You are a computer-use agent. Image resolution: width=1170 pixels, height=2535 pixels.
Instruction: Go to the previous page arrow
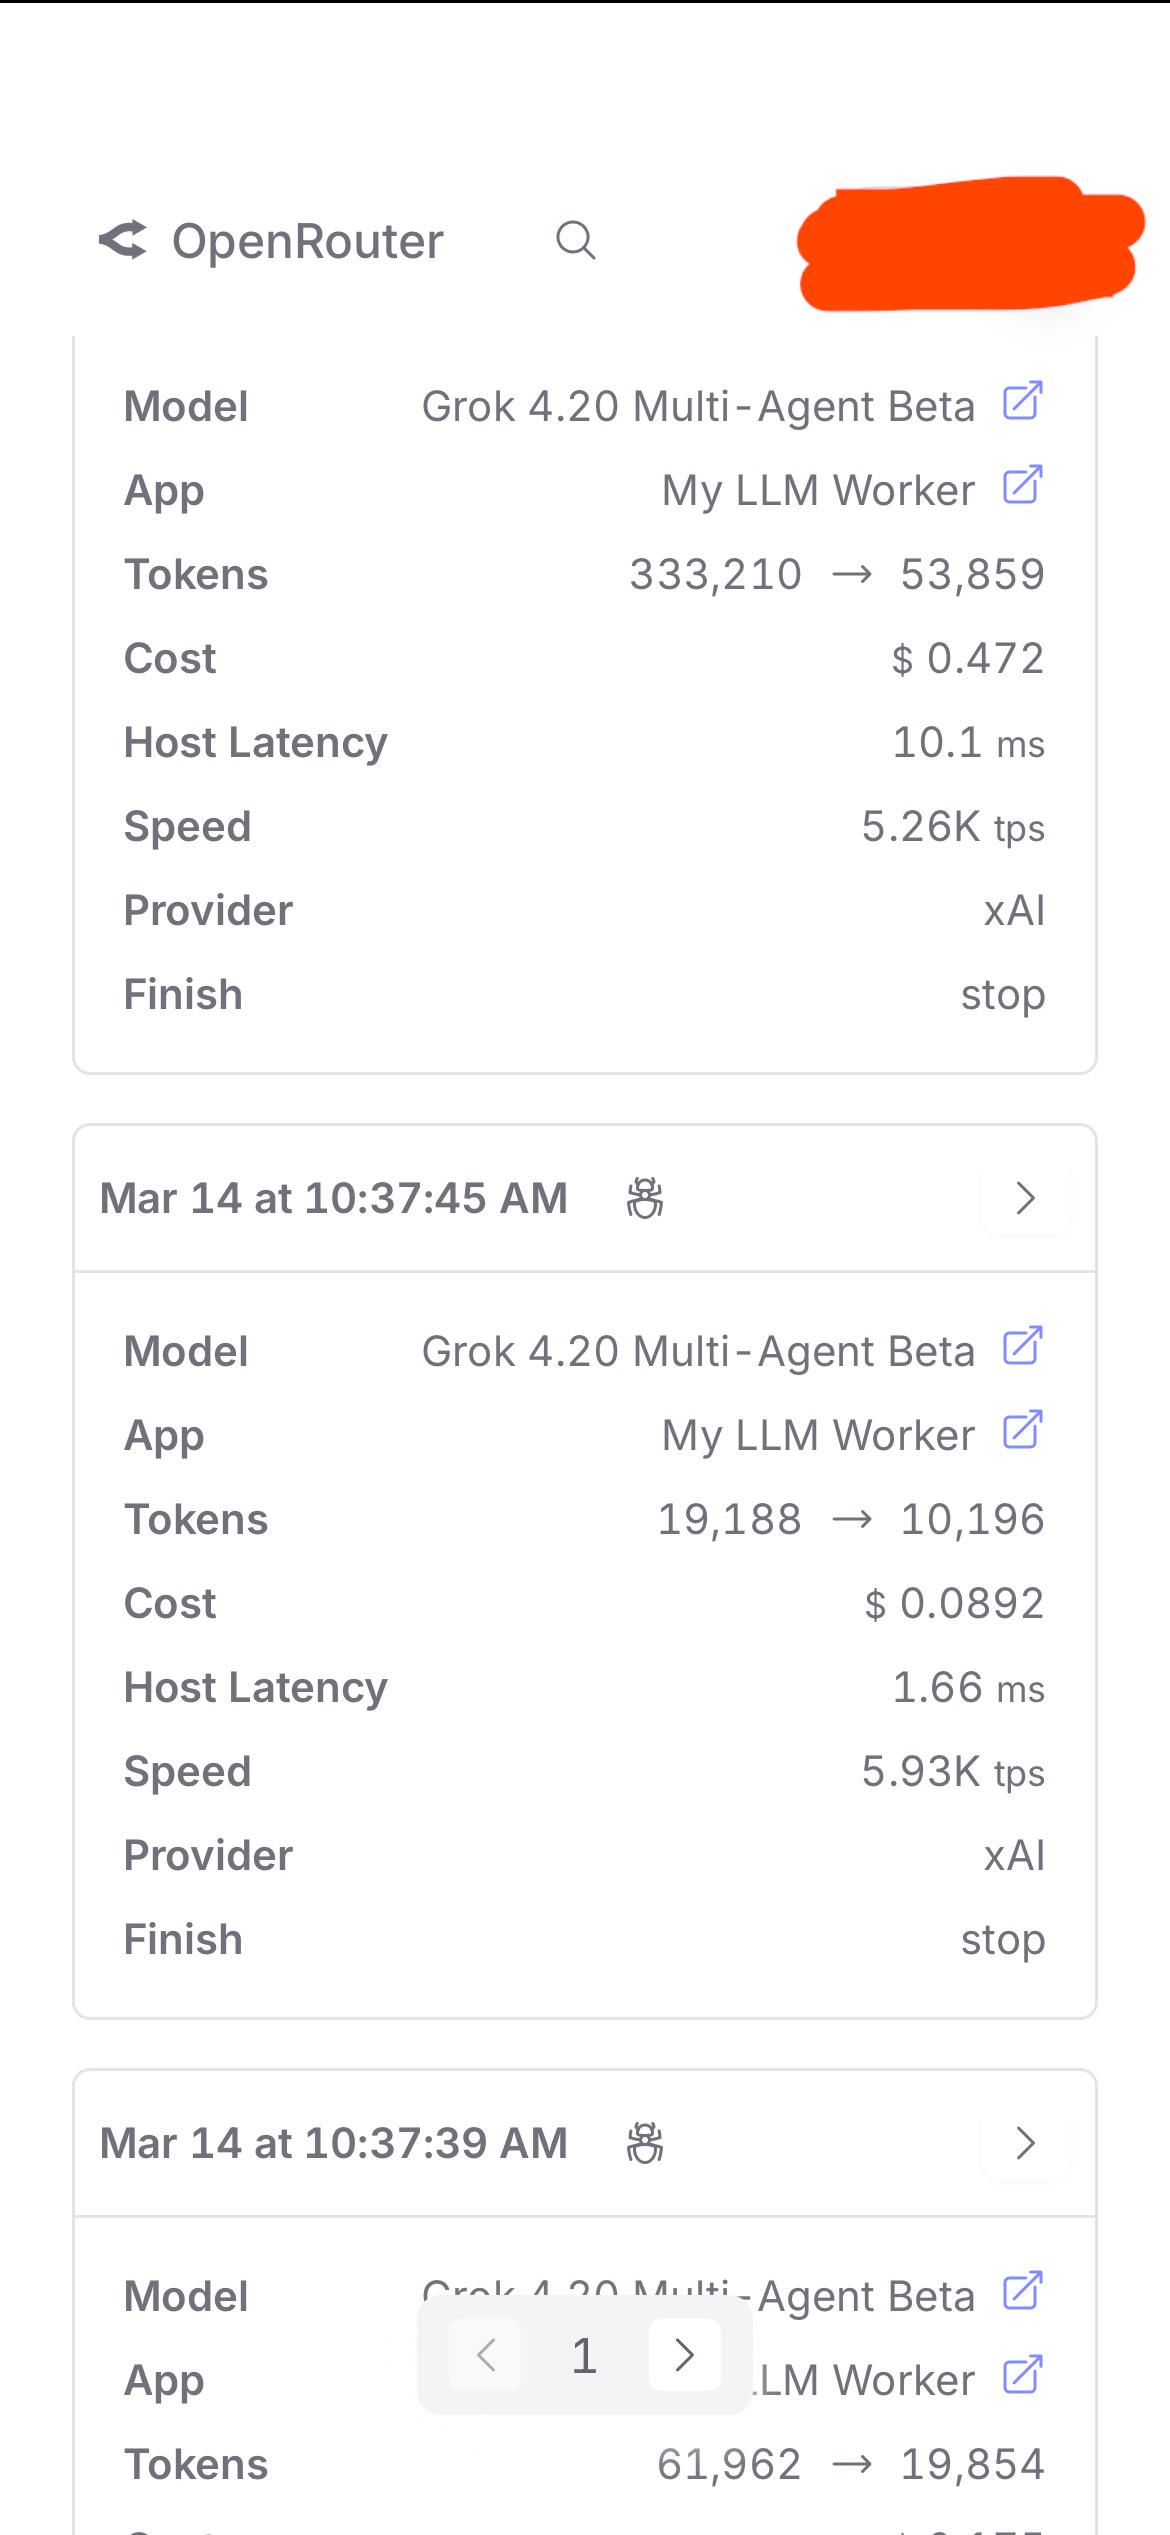click(x=486, y=2355)
